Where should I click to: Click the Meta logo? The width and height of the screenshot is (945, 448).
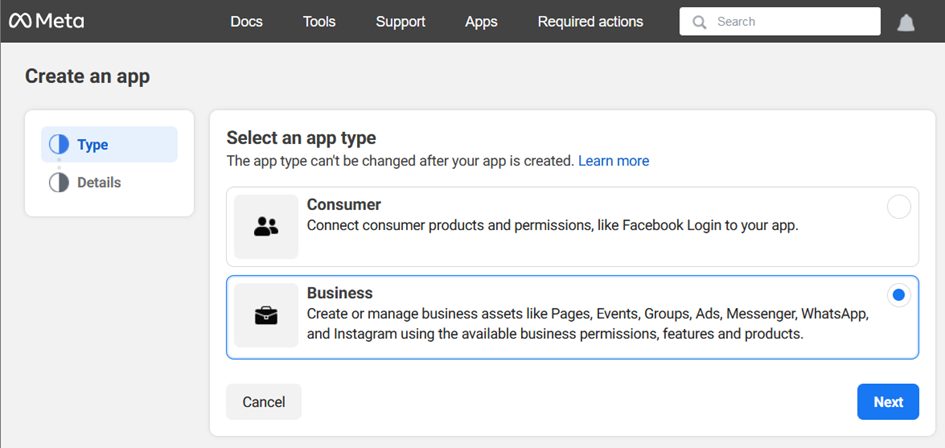click(x=46, y=21)
